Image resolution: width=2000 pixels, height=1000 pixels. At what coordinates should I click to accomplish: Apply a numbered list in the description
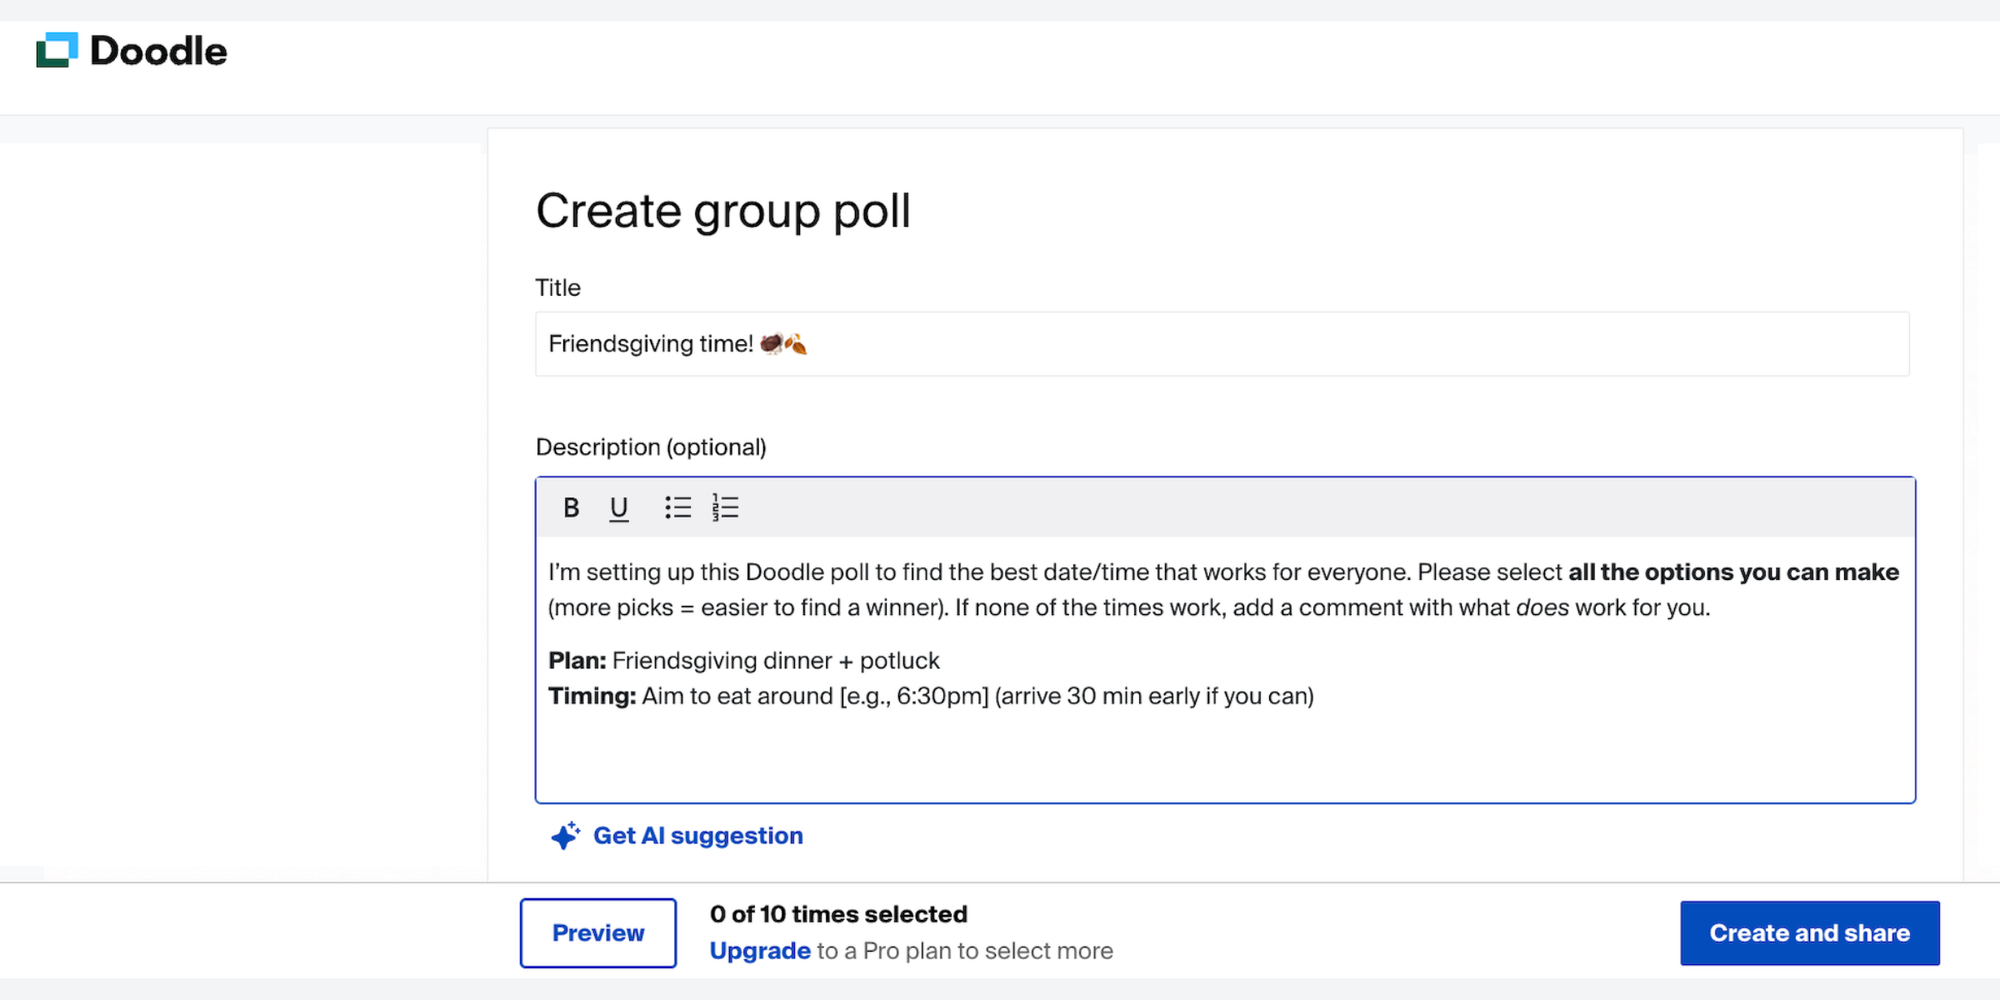[725, 507]
